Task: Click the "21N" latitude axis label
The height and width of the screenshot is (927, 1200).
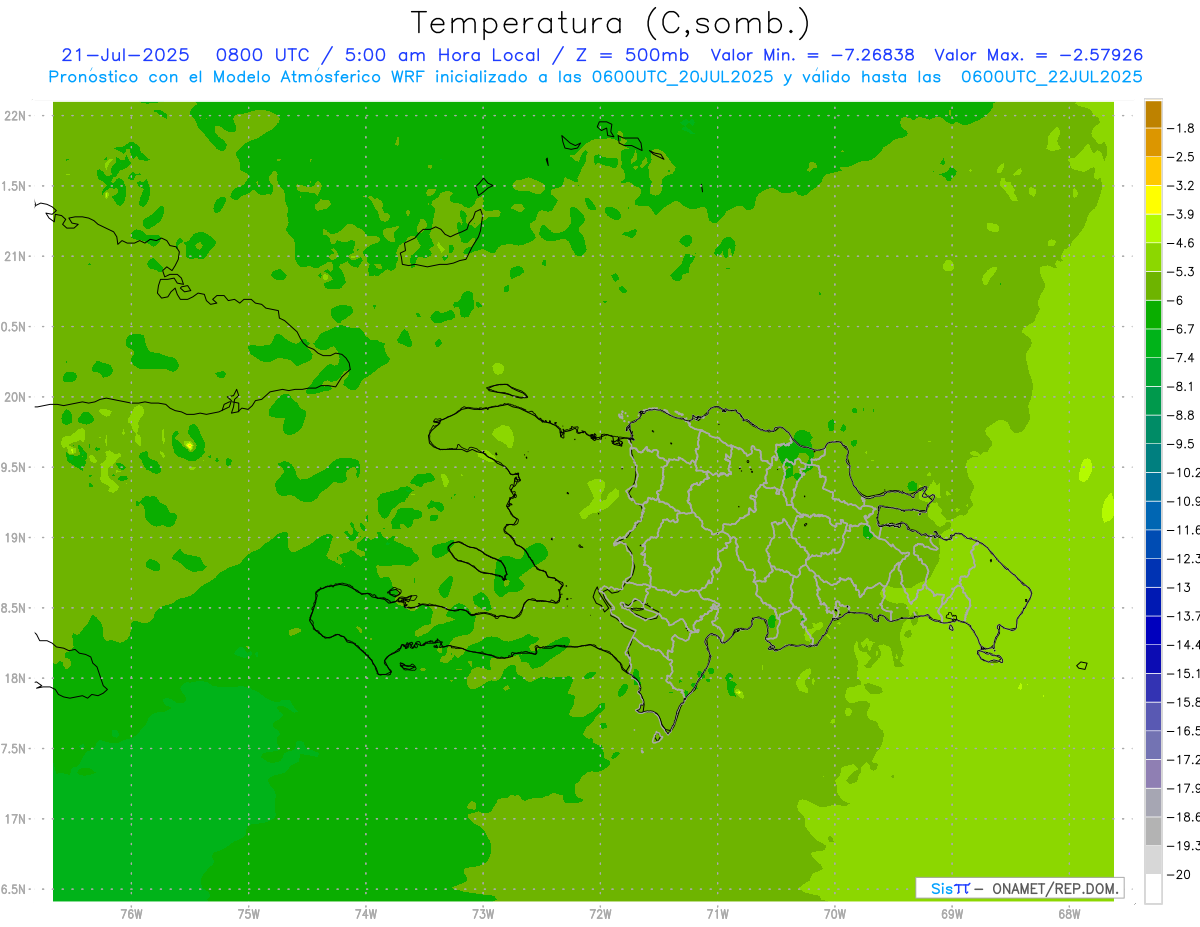Action: click(17, 257)
